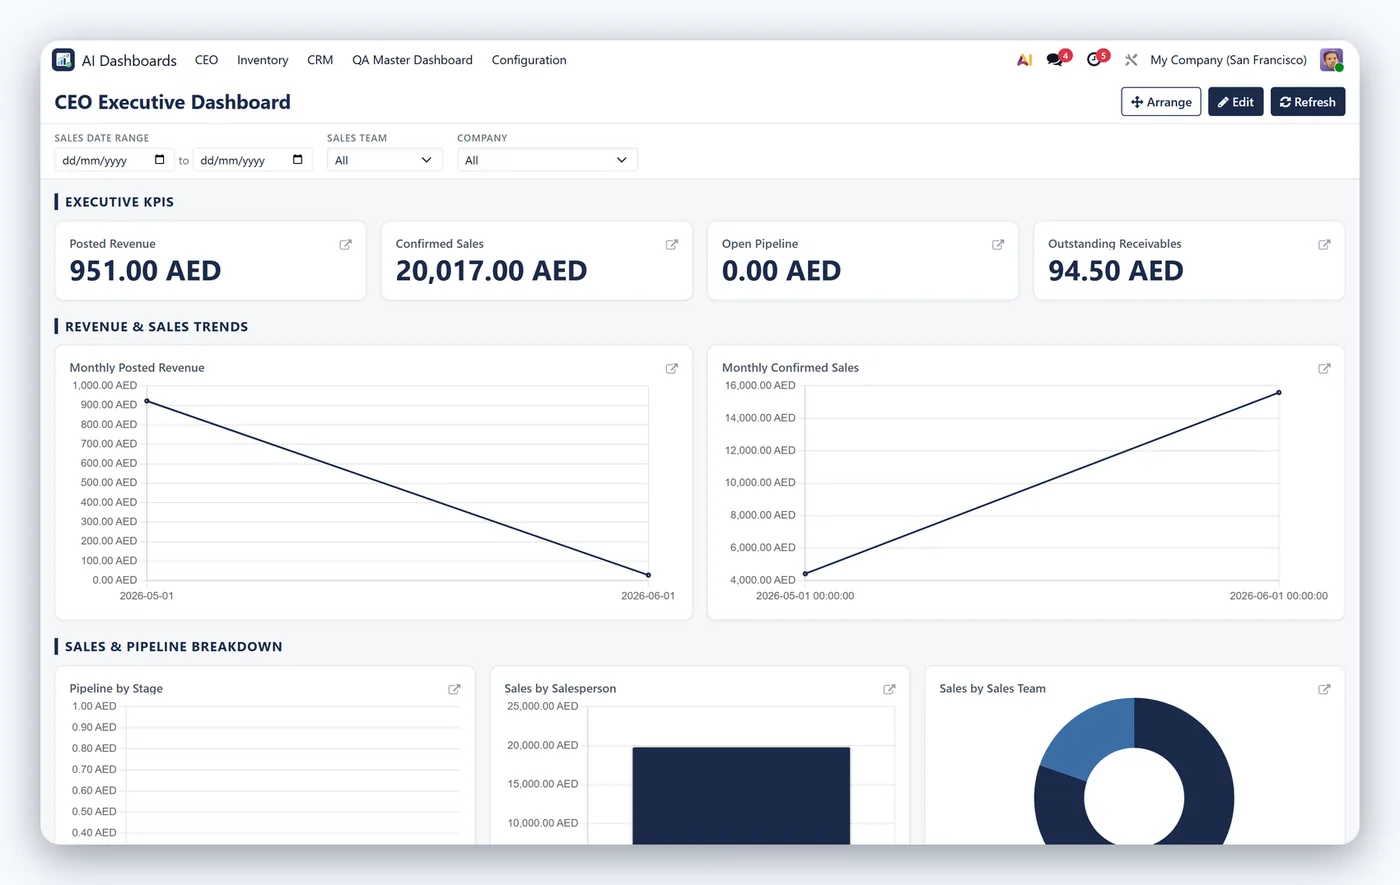This screenshot has height=885, width=1400.
Task: Open Open Pipeline card external link icon
Action: (998, 244)
